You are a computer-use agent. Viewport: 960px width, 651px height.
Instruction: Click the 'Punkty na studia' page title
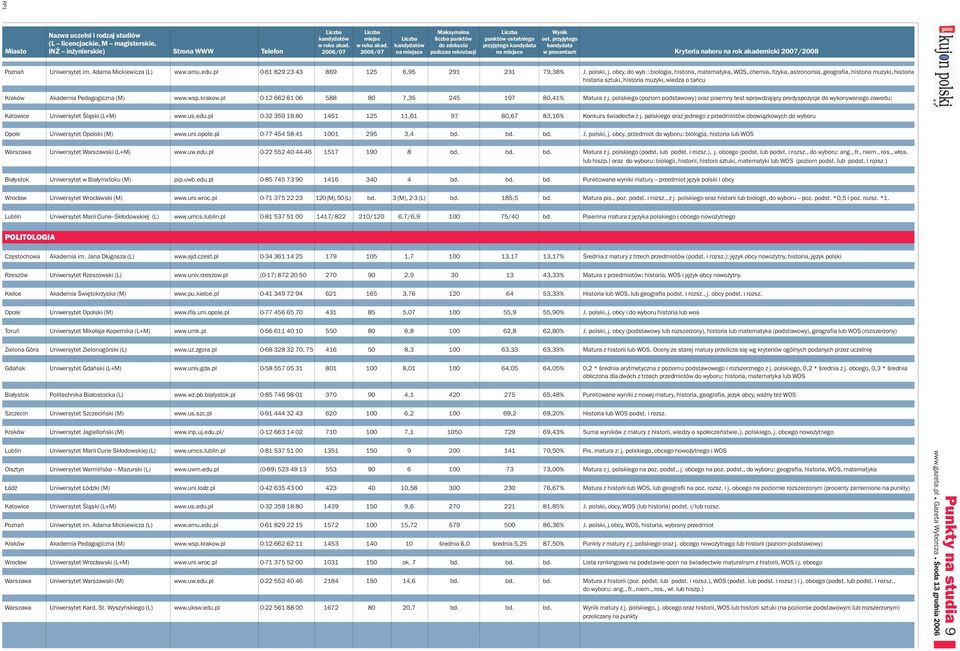[x=948, y=559]
